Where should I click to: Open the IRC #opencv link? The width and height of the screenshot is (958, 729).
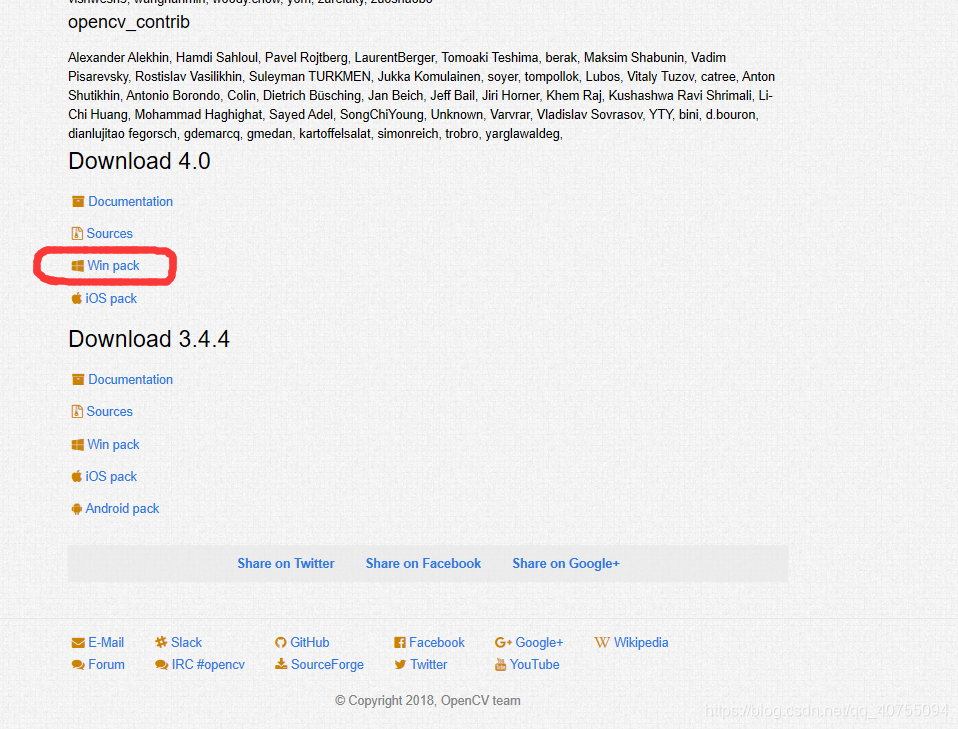pyautogui.click(x=208, y=665)
